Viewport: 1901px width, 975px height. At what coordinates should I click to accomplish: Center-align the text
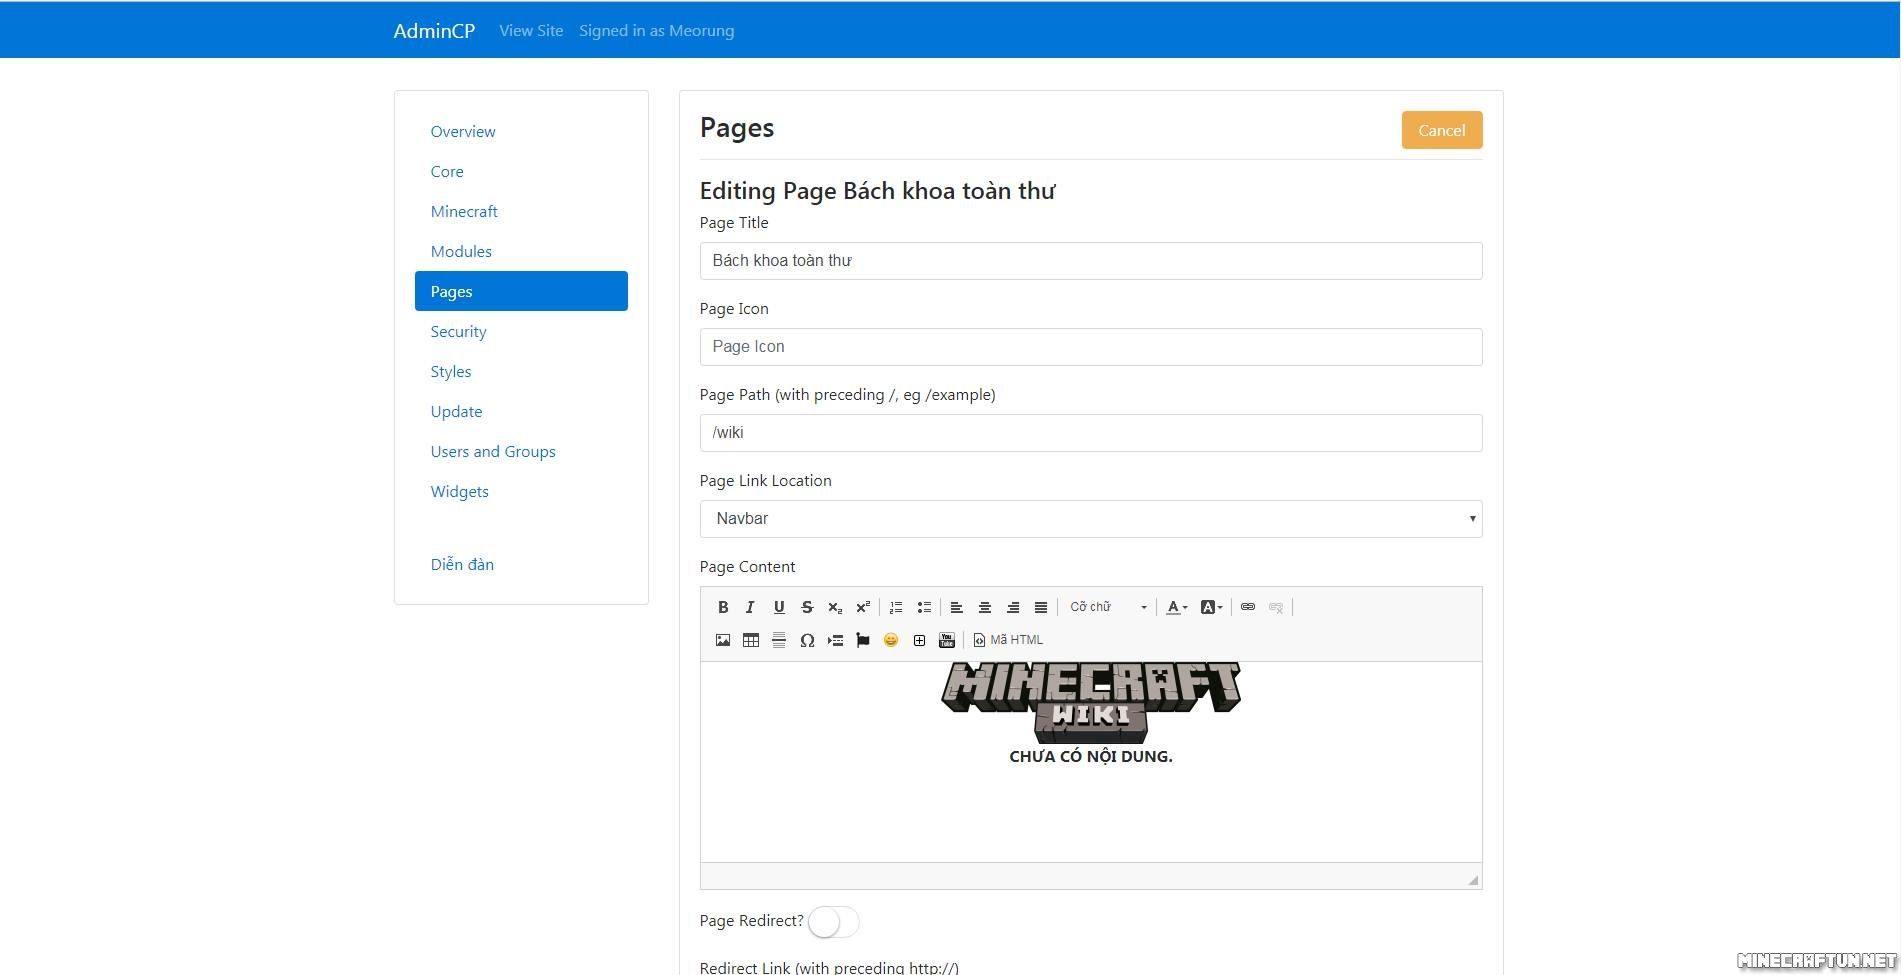point(985,607)
